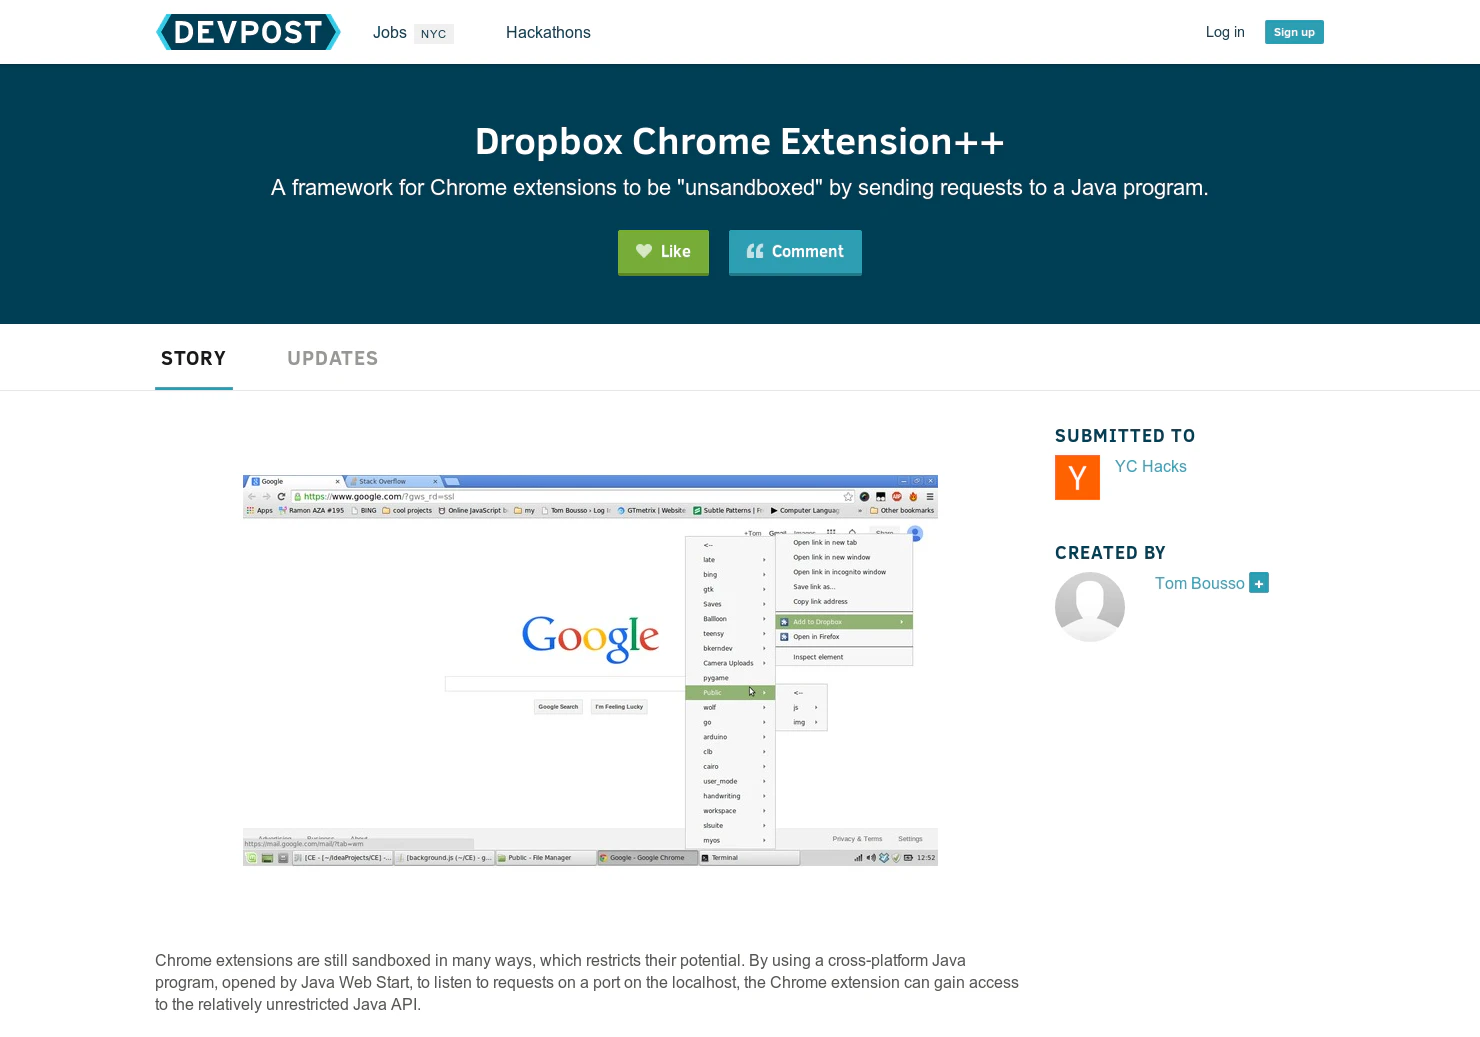Select the Story tab
This screenshot has height=1037, width=1480.
coord(194,359)
